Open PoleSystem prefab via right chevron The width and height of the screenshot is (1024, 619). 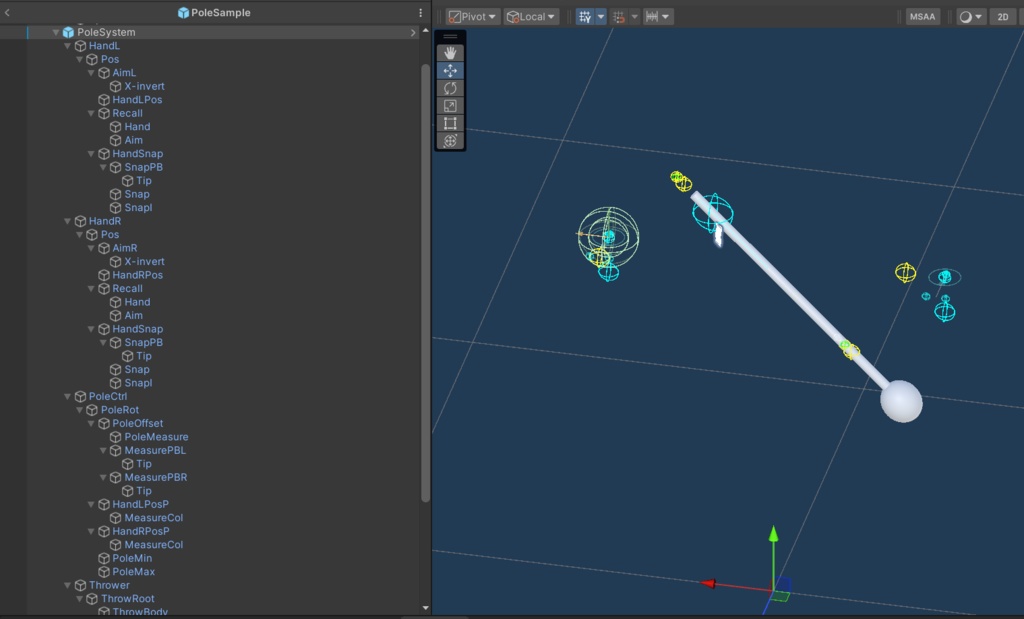click(x=413, y=32)
